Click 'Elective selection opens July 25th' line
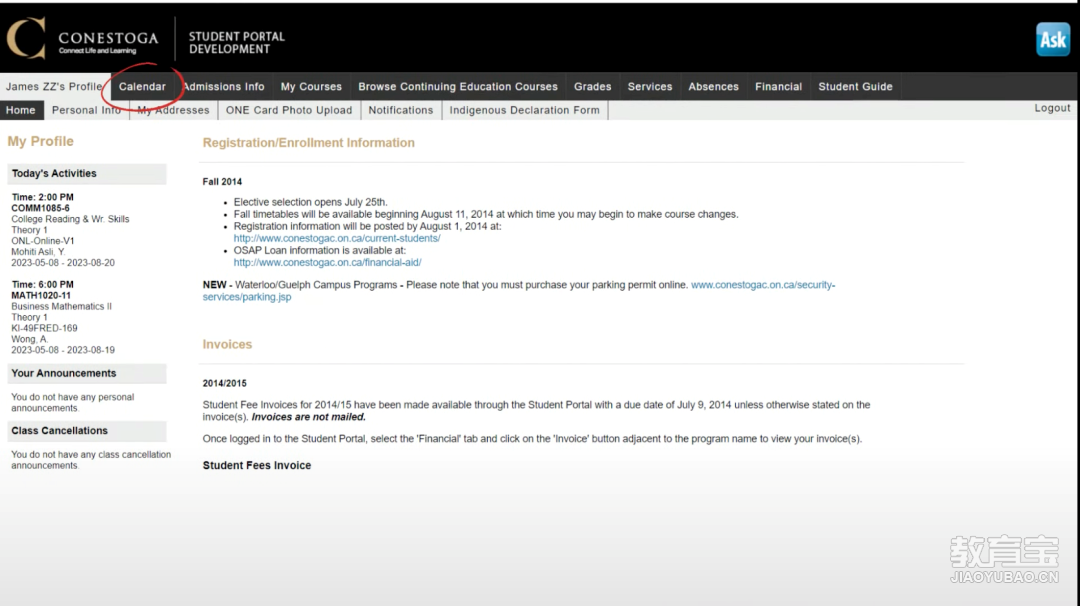Viewport: 1080px width, 606px height. click(x=311, y=202)
